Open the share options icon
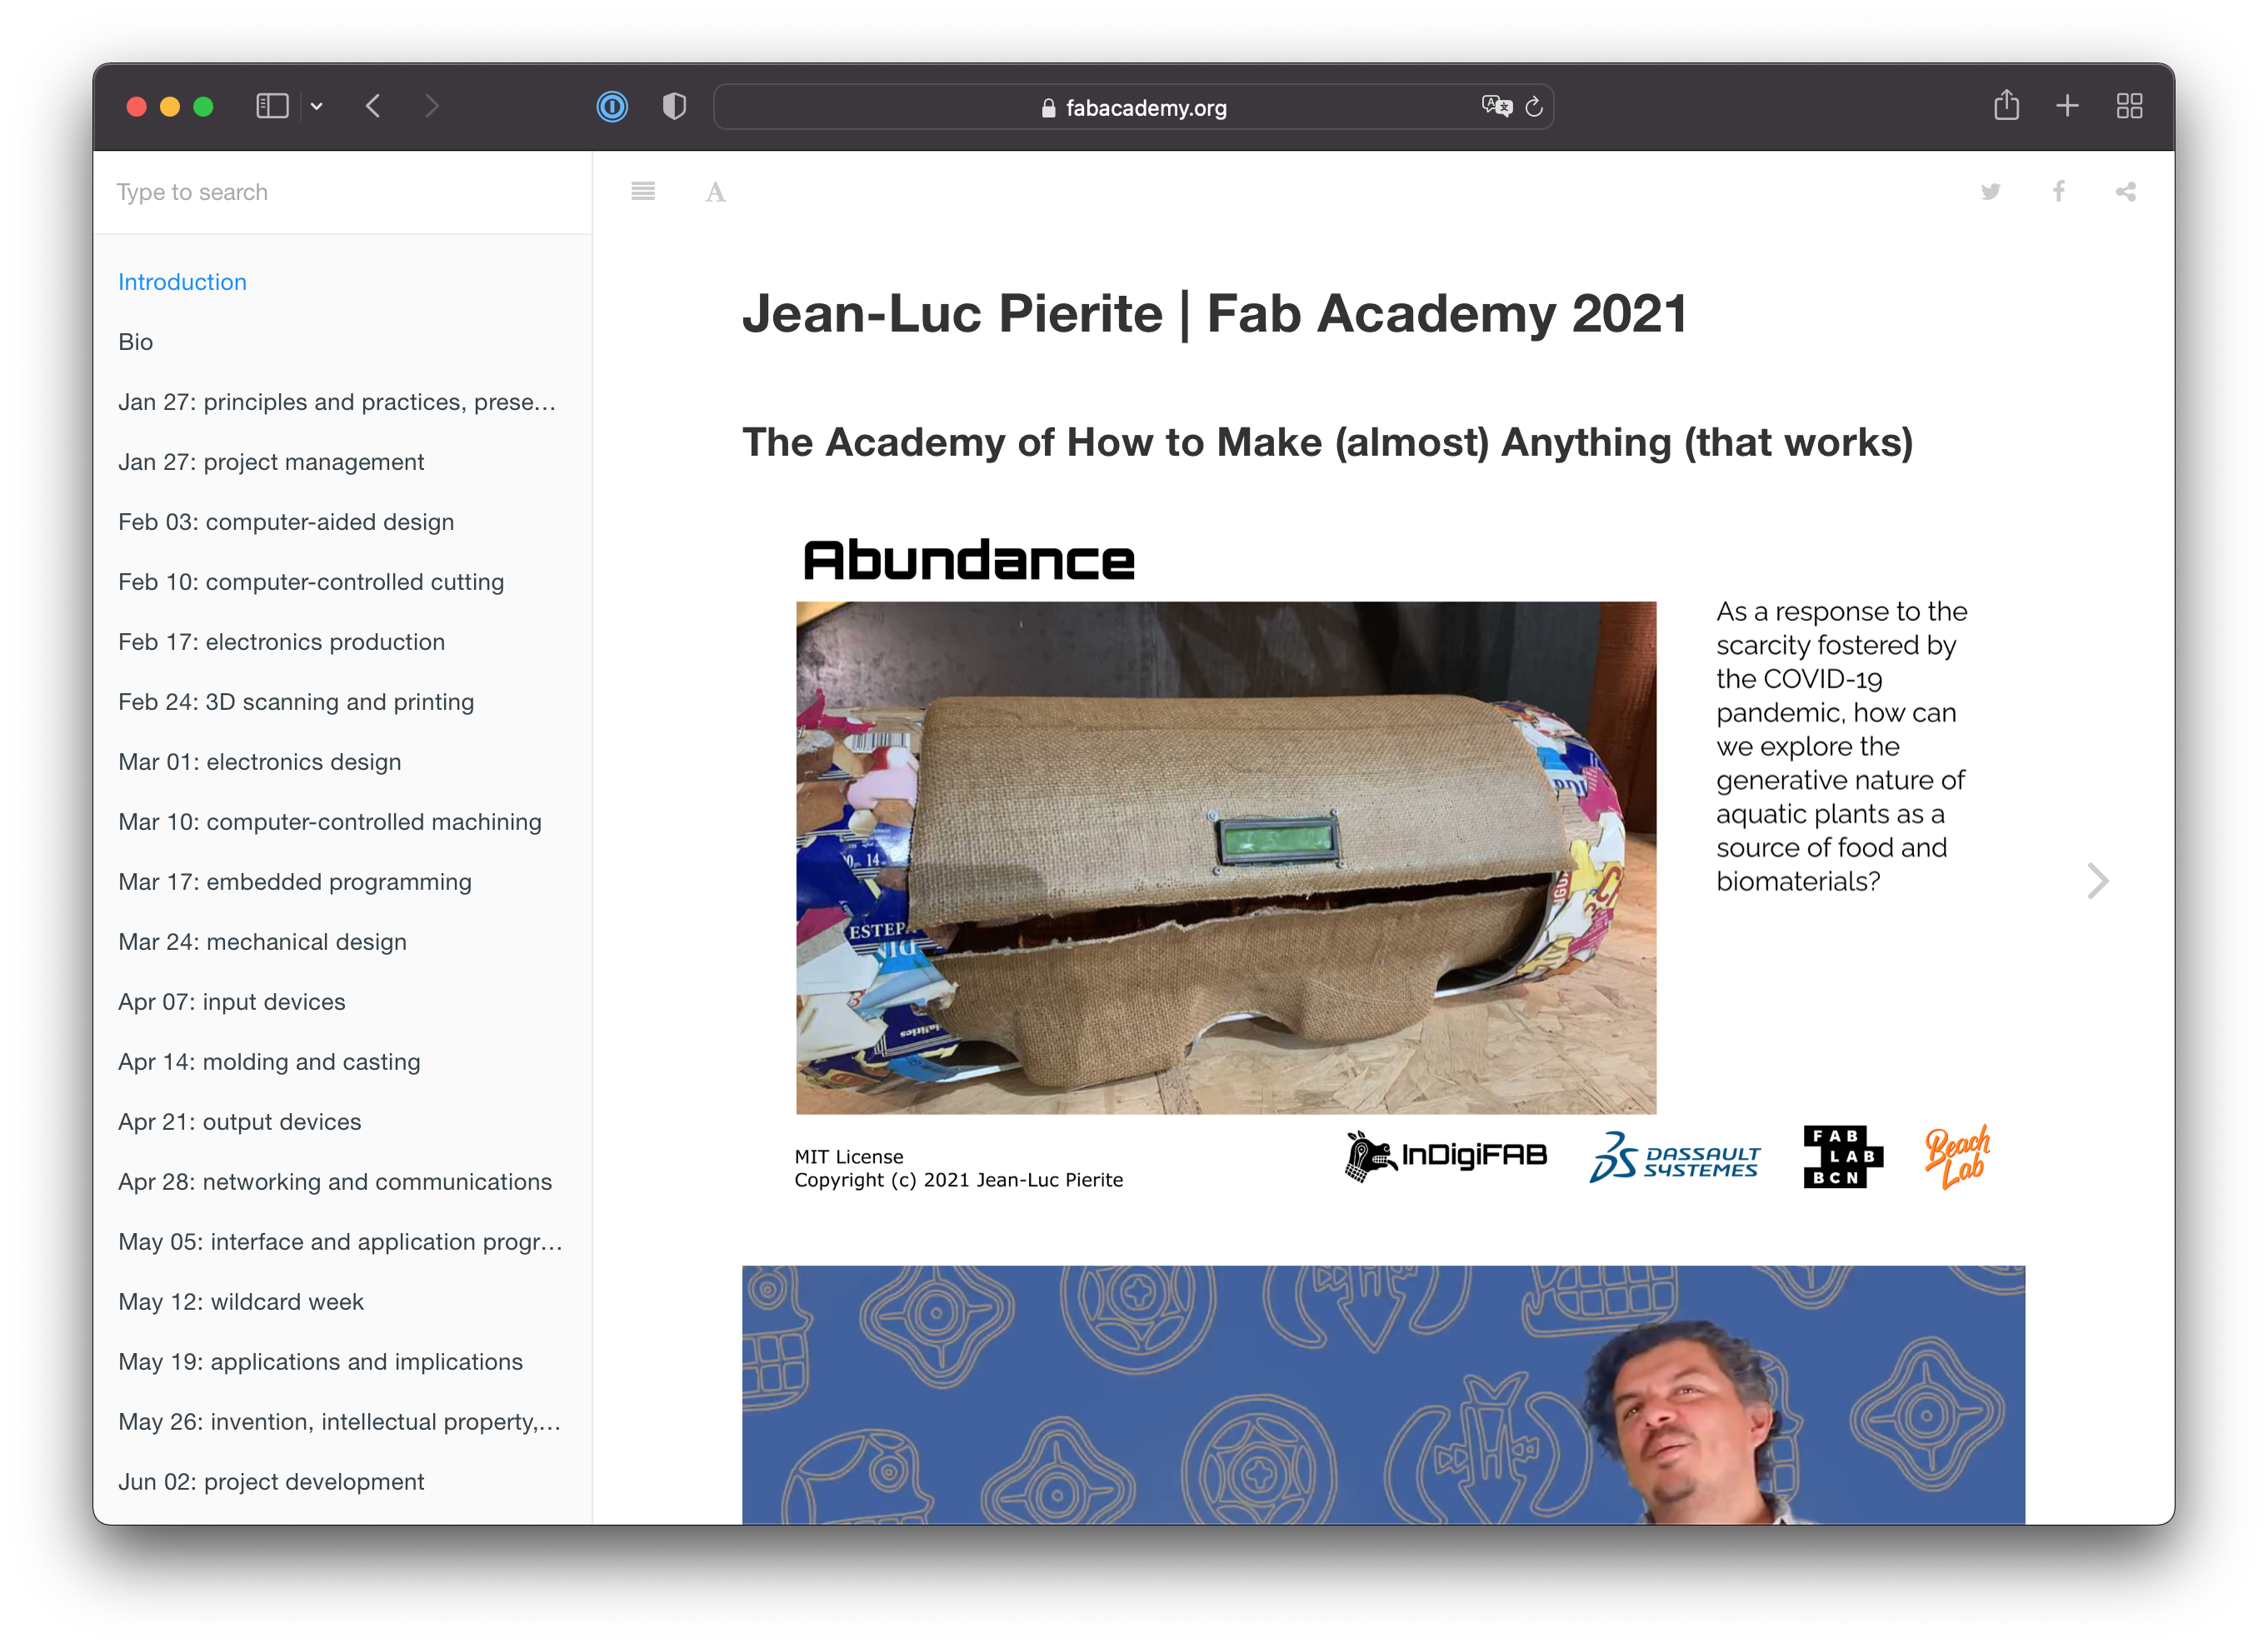 point(2125,191)
